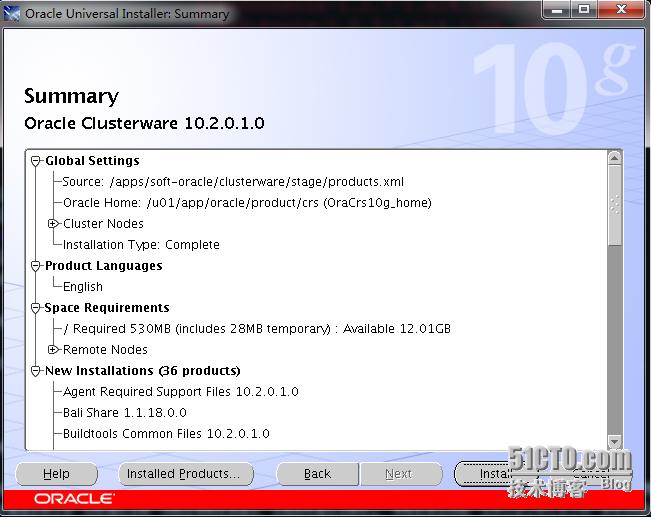Click scrollbar down arrow in summary list

(x=614, y=441)
